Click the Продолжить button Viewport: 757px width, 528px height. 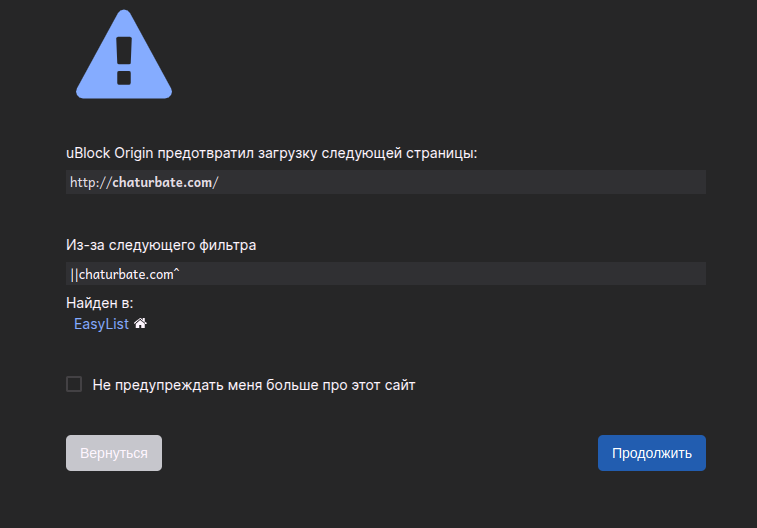[652, 453]
